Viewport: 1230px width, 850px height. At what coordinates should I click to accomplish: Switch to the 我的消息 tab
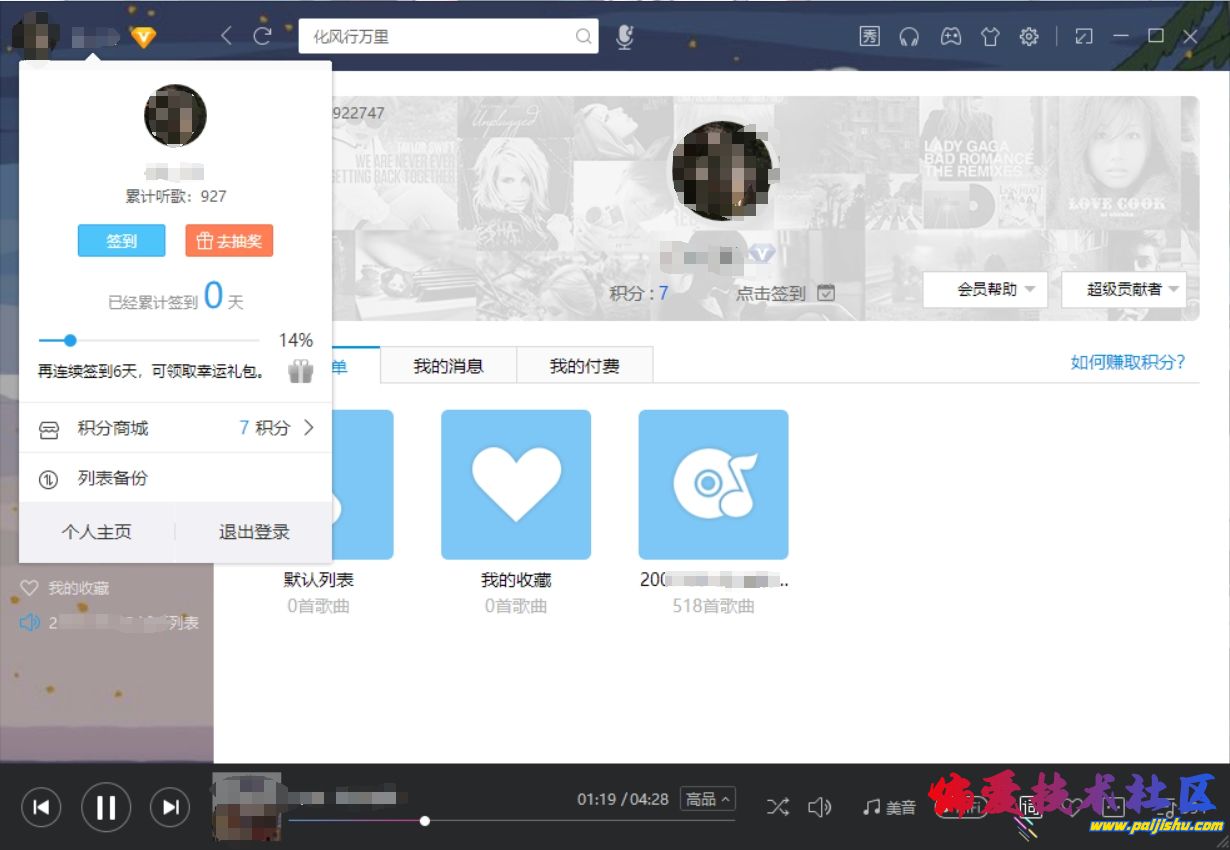(448, 365)
